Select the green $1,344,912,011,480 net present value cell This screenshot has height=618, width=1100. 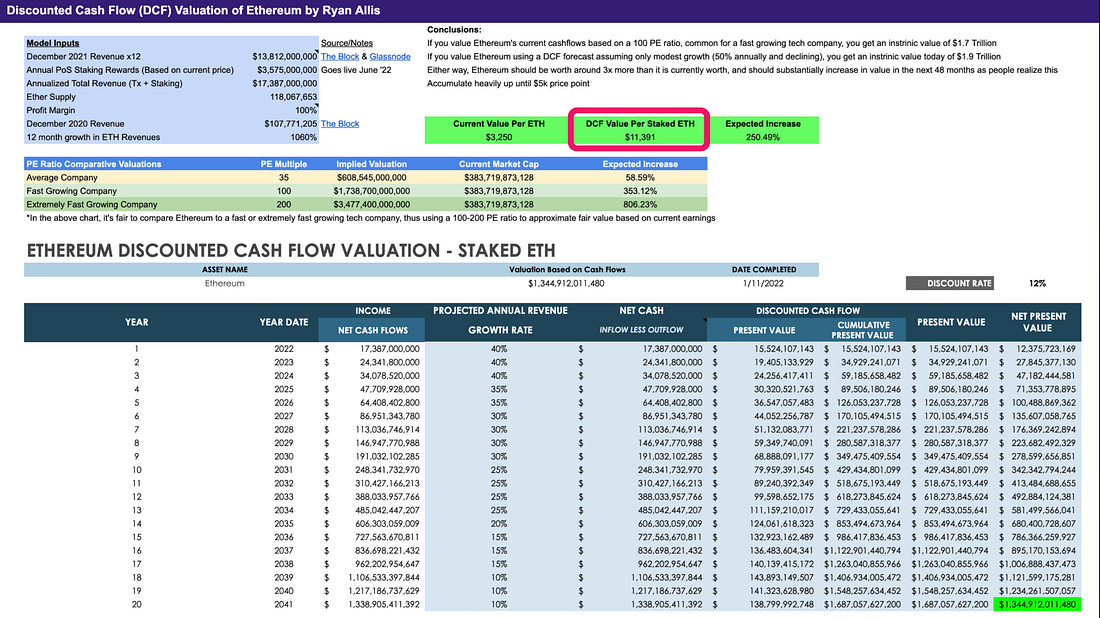pos(1038,605)
